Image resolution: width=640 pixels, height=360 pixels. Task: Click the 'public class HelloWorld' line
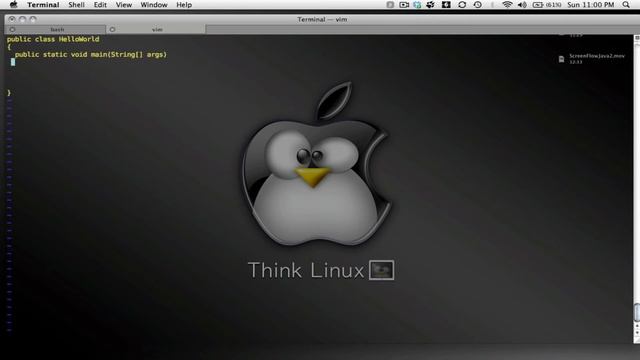coord(53,39)
